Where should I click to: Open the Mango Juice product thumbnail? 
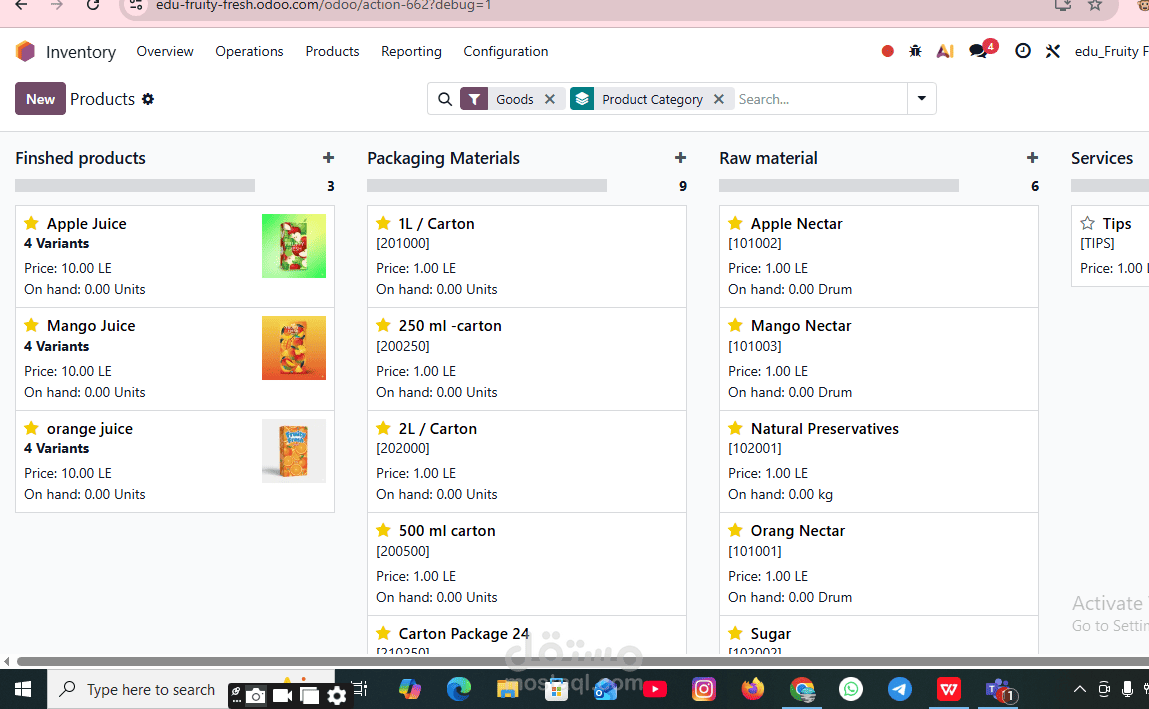(x=294, y=348)
